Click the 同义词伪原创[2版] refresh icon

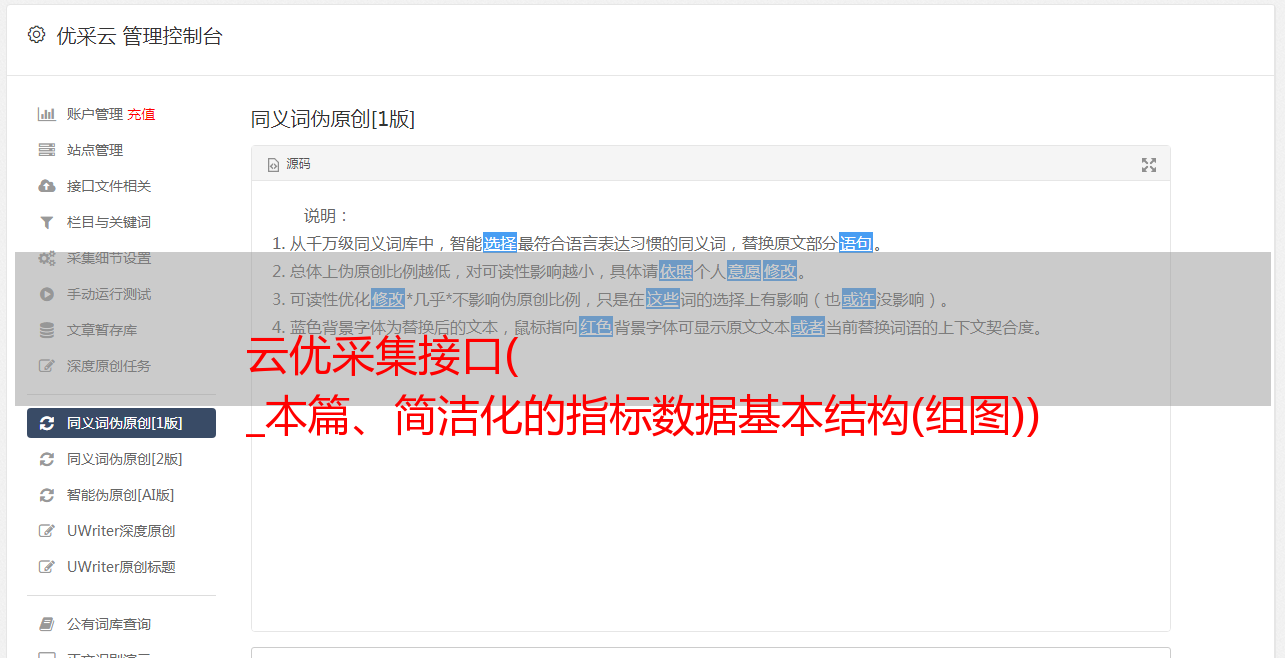point(46,459)
